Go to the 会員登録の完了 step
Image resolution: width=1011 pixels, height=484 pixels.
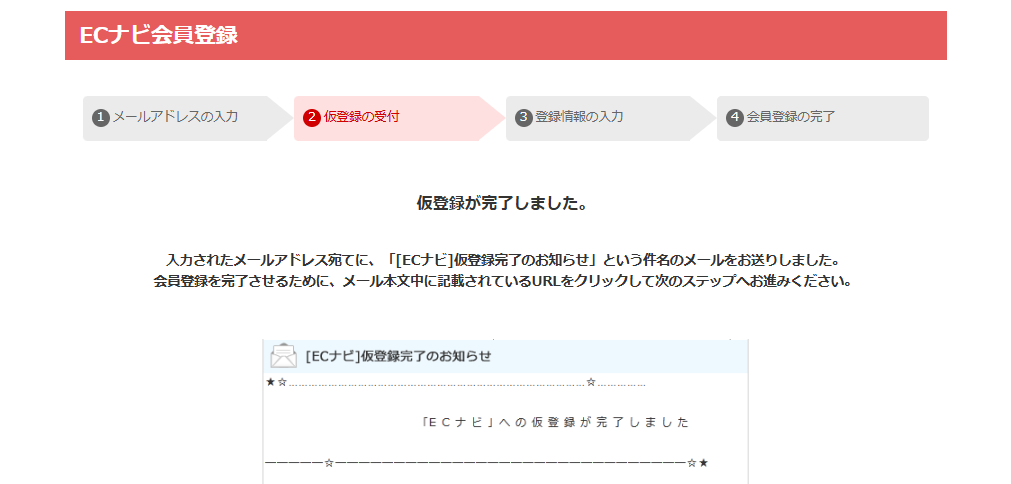point(790,117)
